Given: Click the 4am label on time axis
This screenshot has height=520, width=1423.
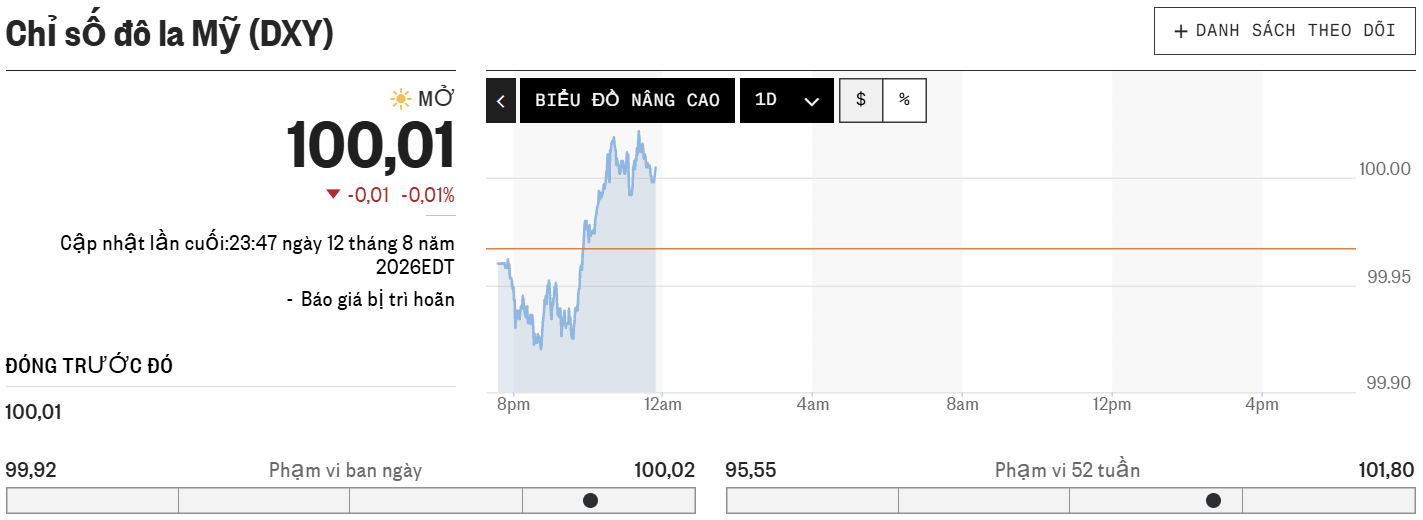Looking at the screenshot, I should (x=813, y=405).
